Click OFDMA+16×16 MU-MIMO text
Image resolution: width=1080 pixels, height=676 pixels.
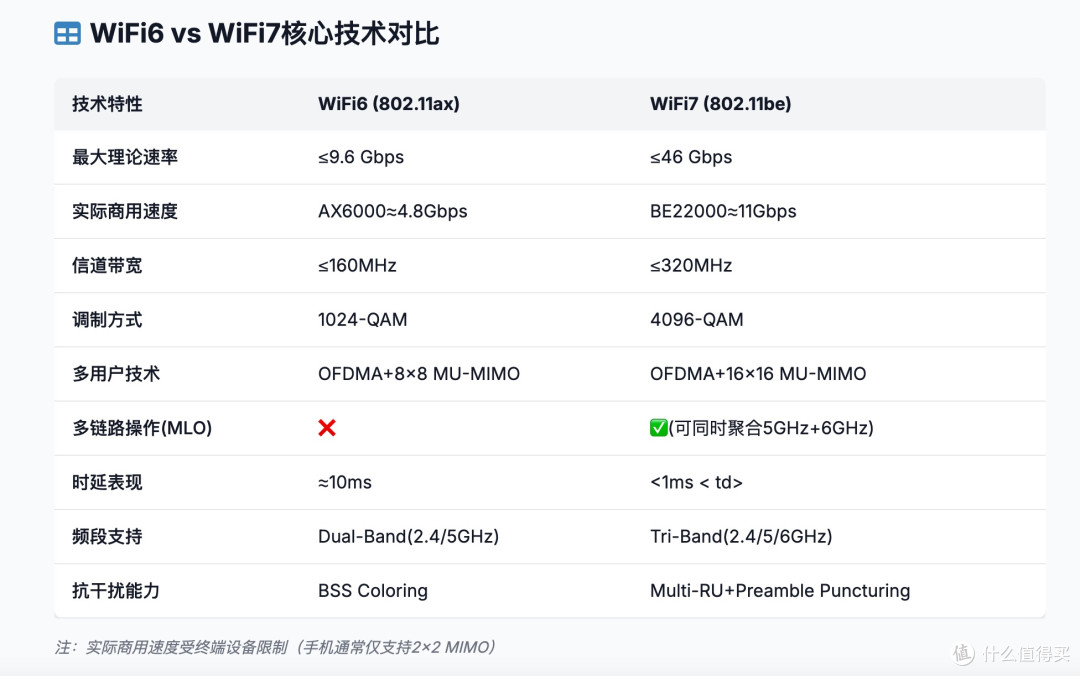(758, 373)
